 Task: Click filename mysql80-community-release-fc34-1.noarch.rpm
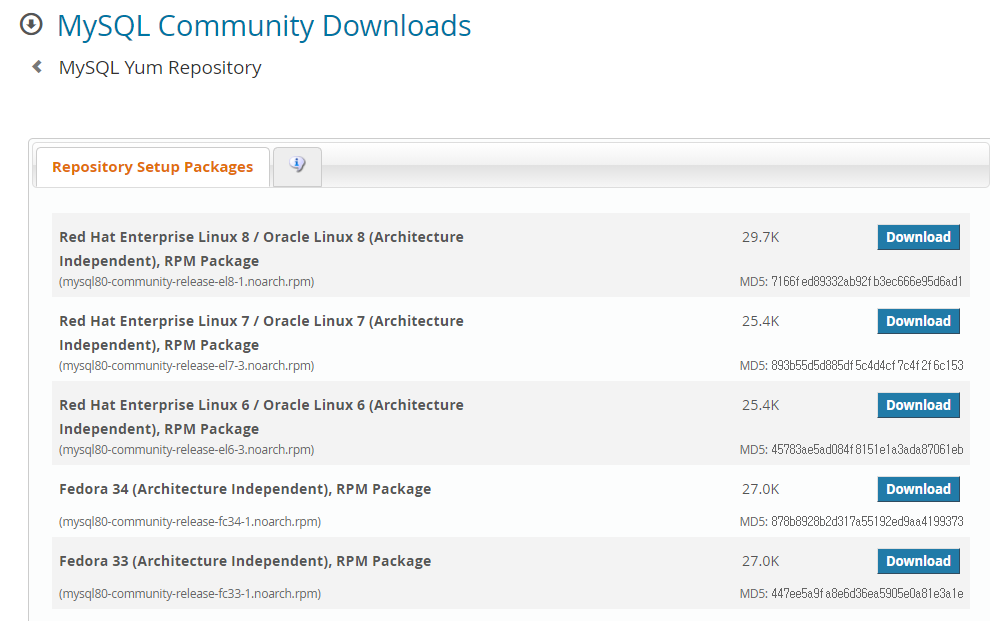(x=190, y=521)
